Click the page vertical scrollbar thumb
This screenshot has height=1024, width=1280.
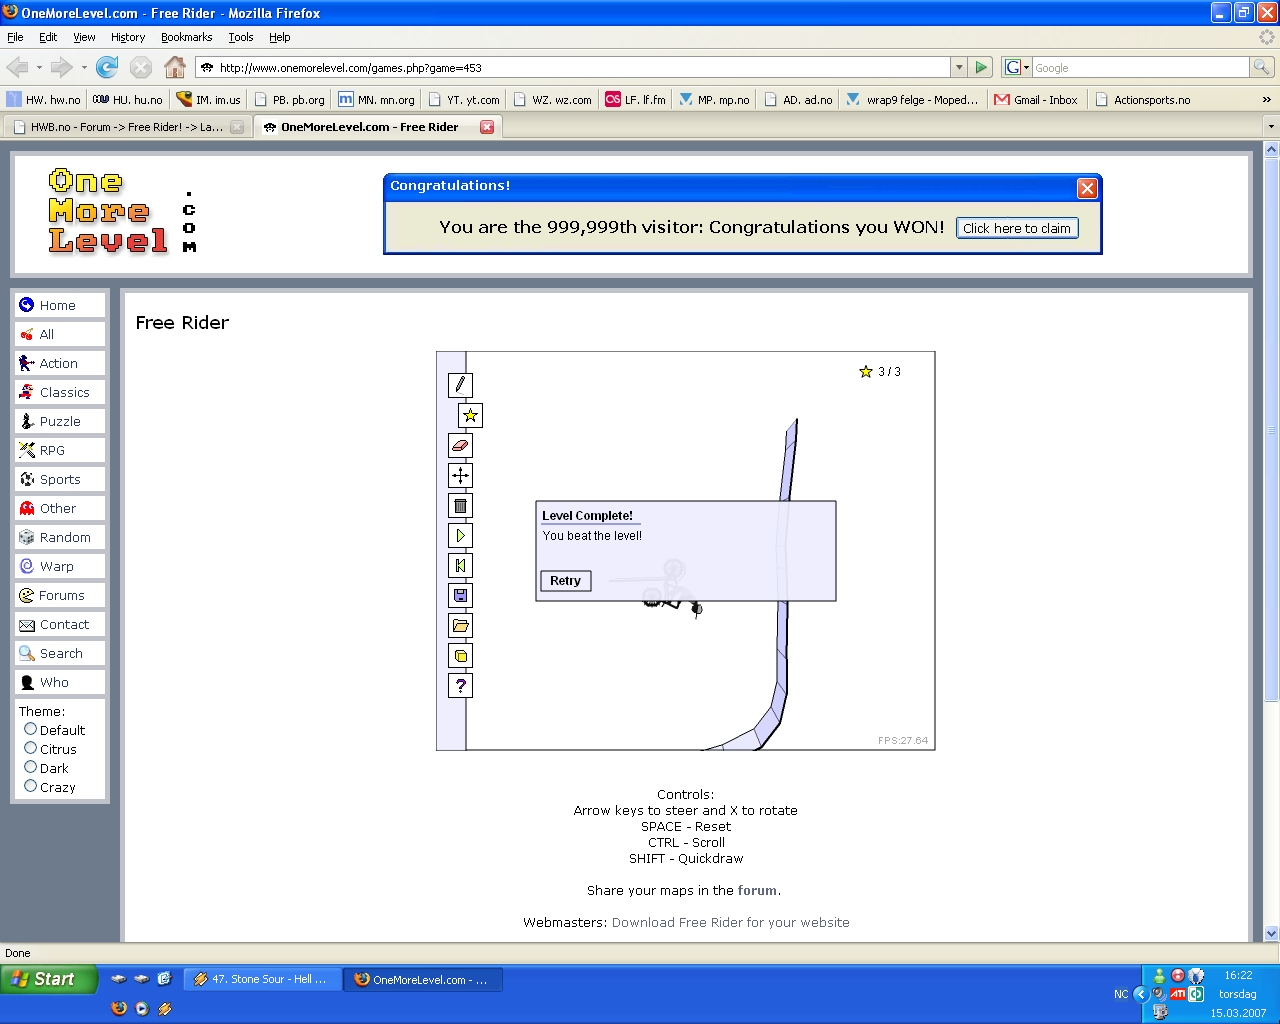pos(1271,430)
